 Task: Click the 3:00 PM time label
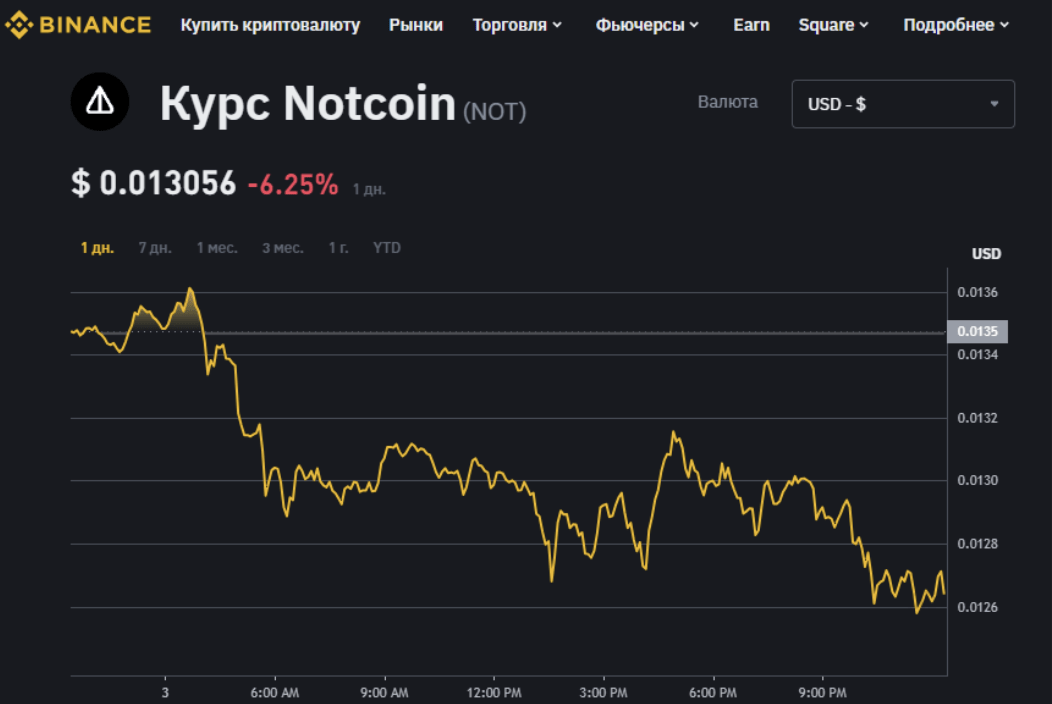point(603,693)
